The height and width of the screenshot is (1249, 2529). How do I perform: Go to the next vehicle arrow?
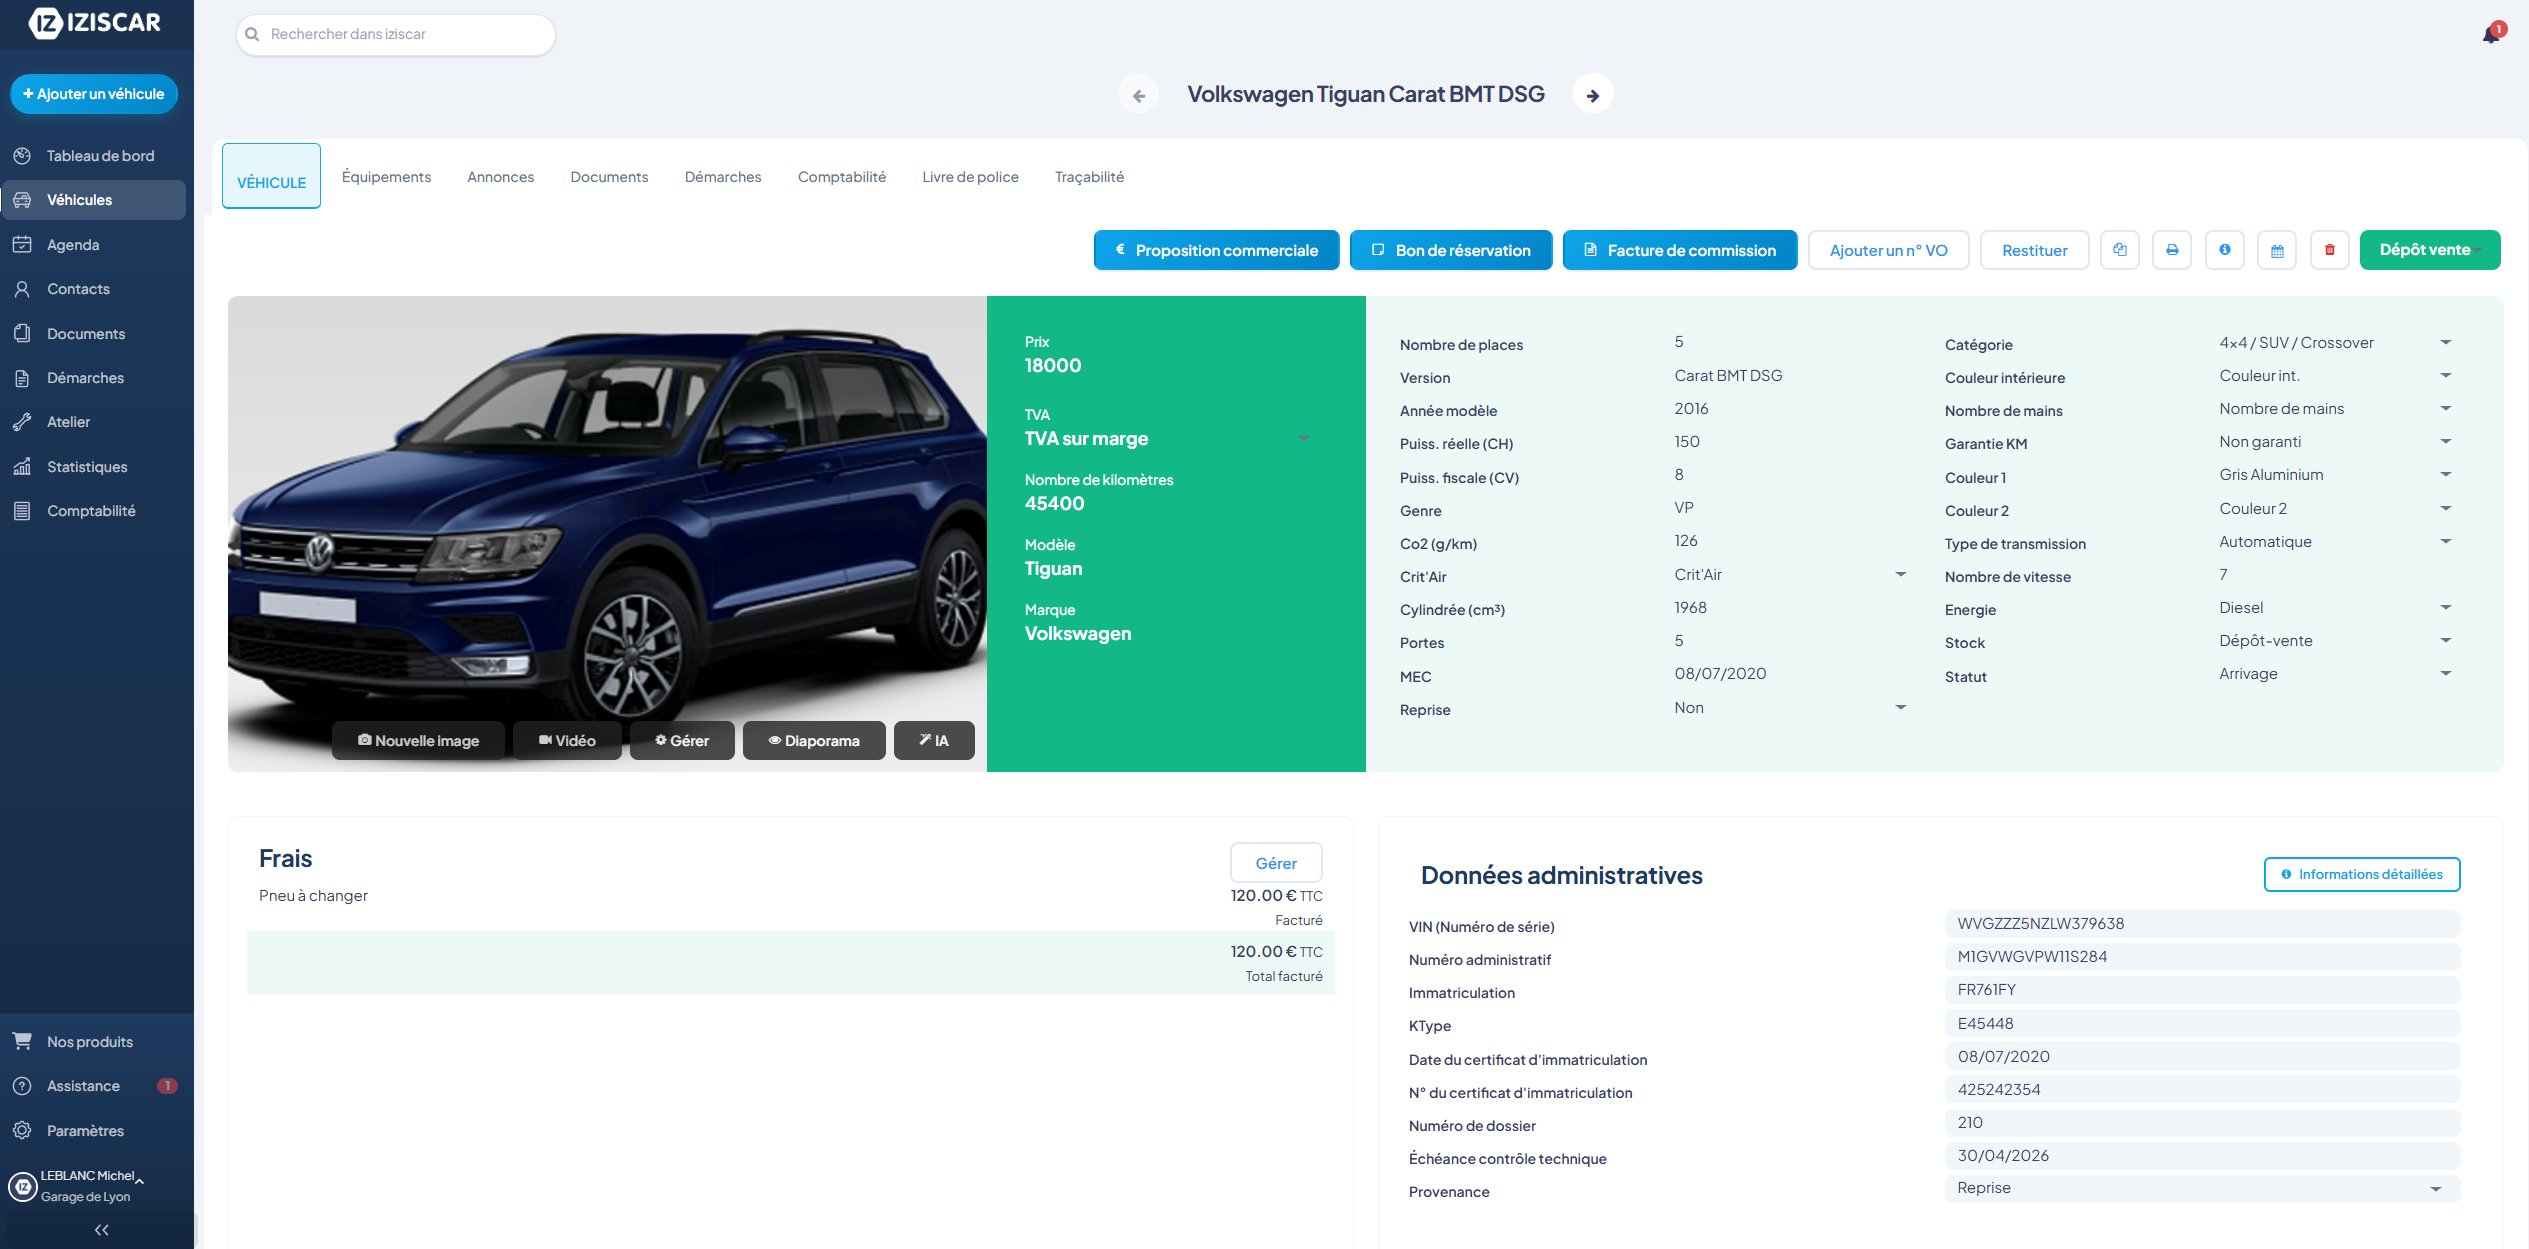(1592, 95)
